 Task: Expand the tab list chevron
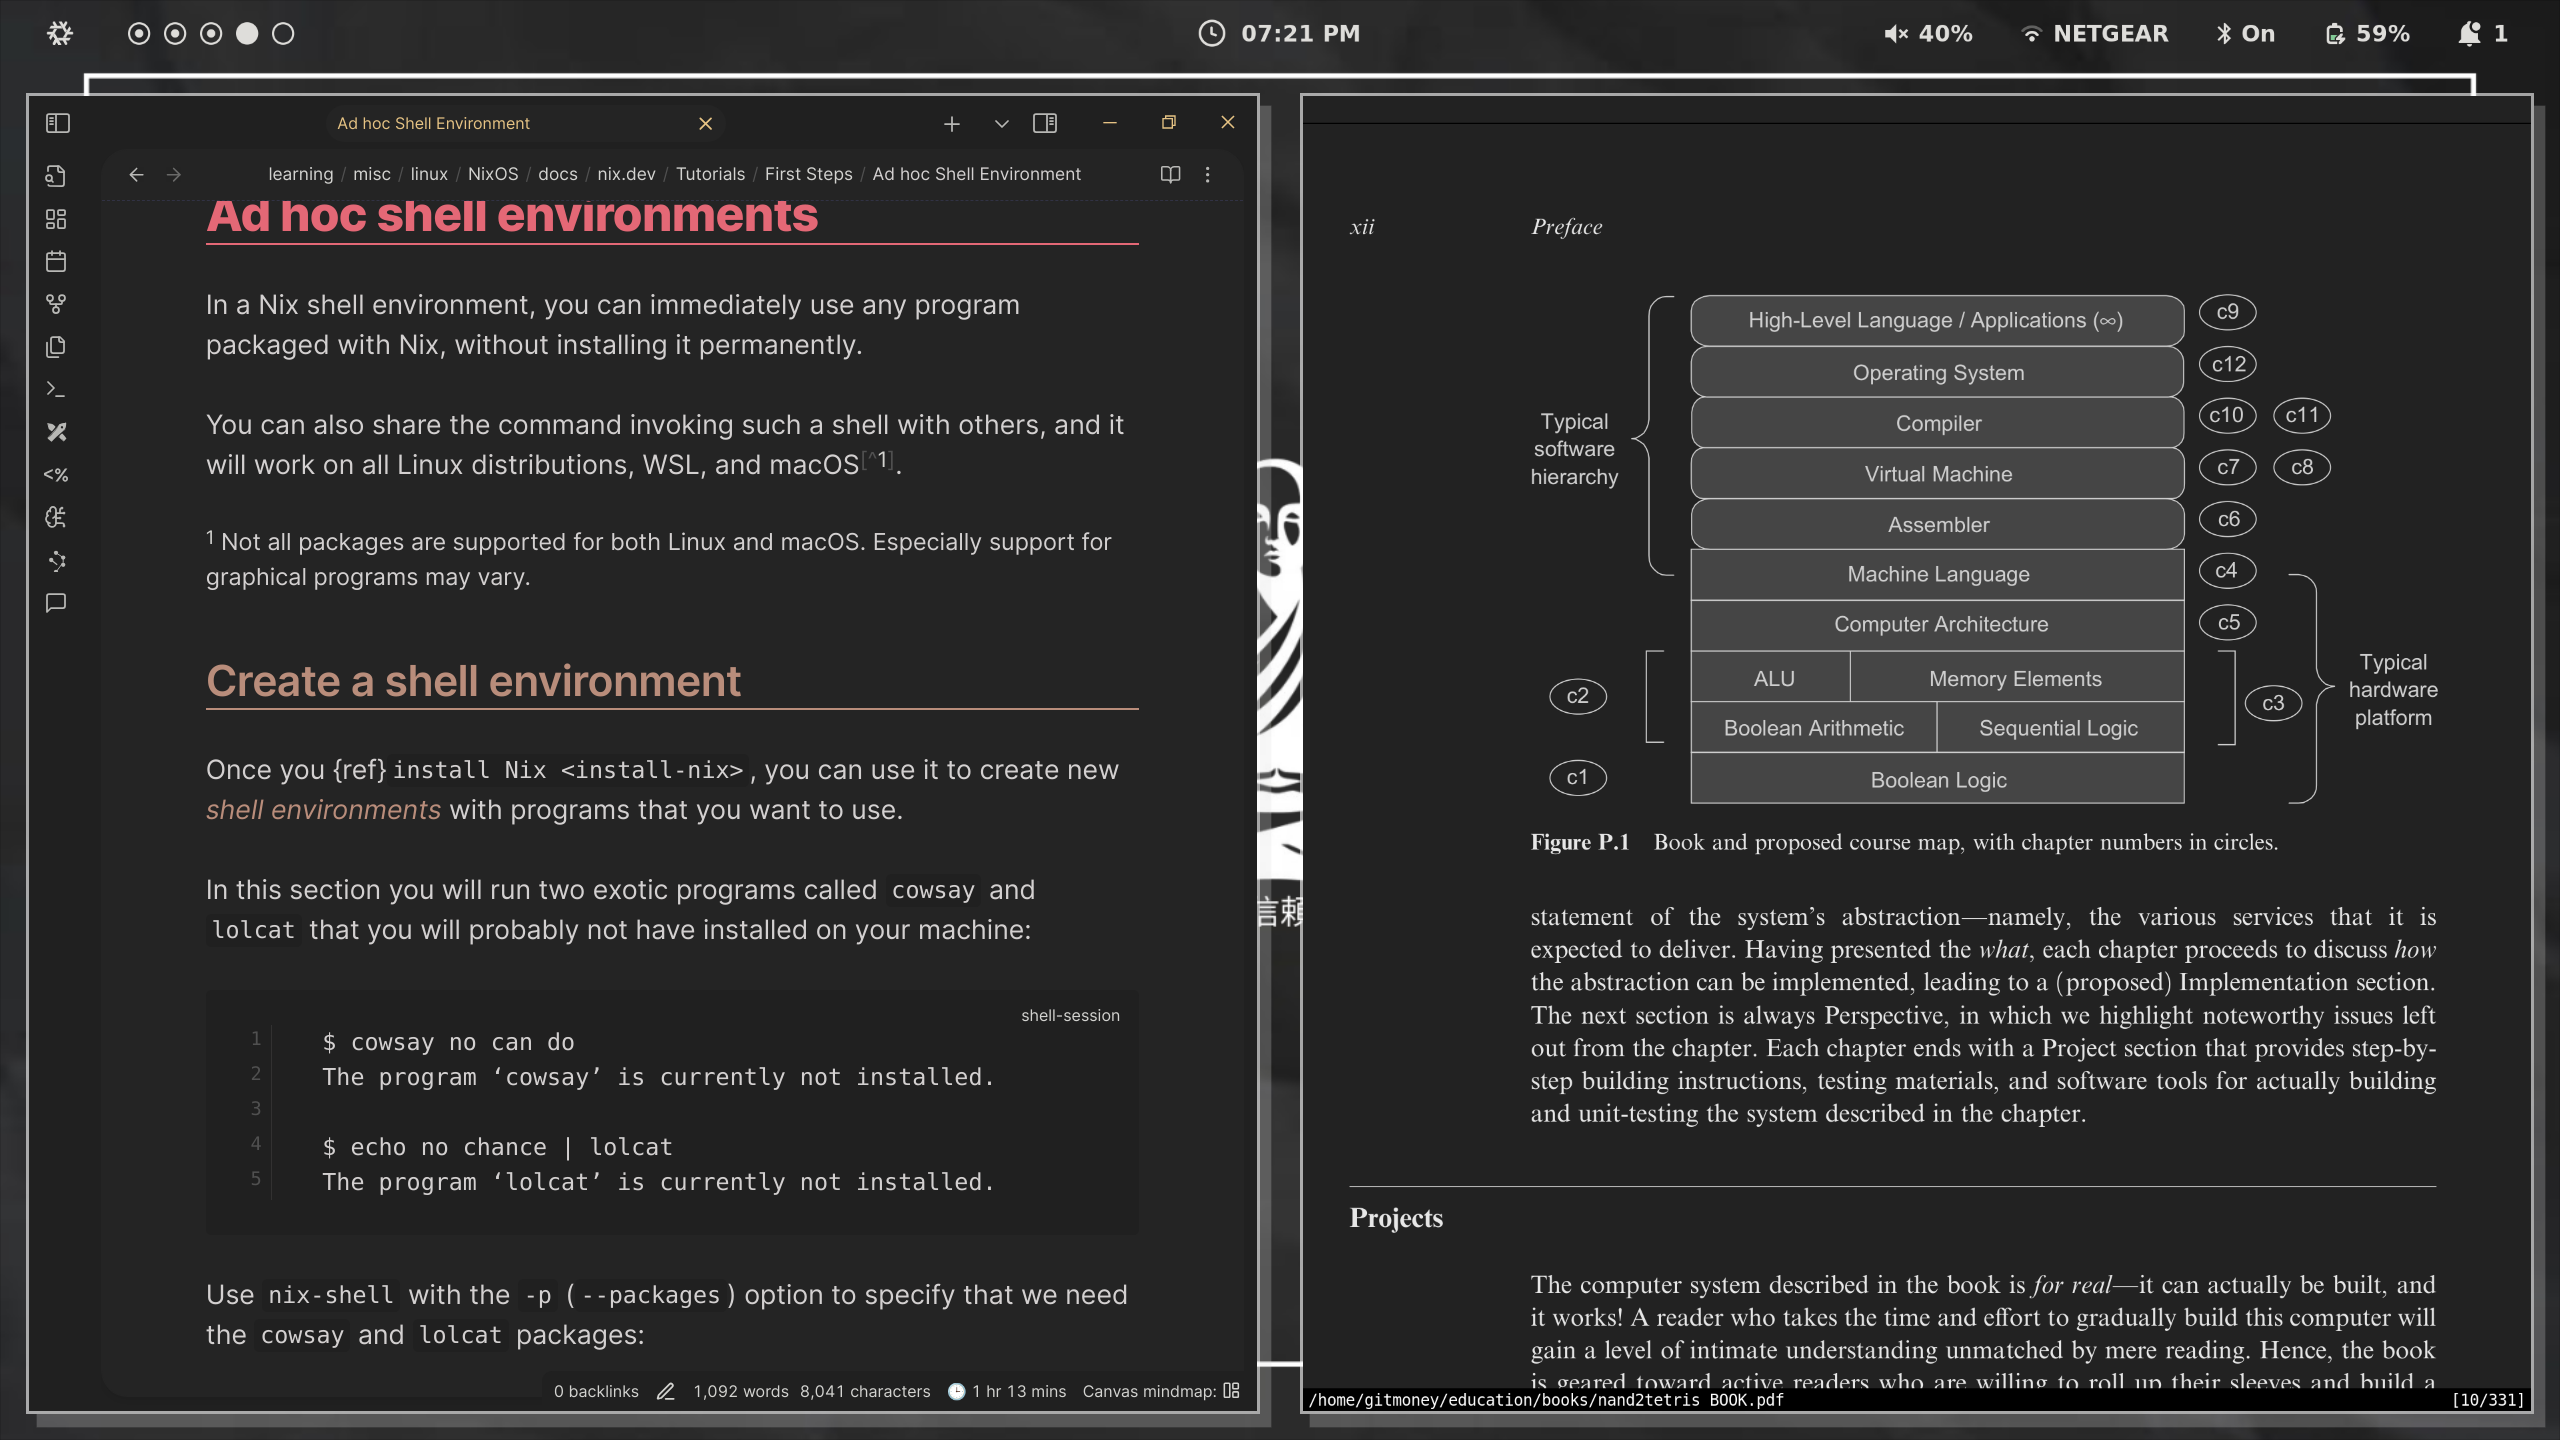tap(1001, 123)
